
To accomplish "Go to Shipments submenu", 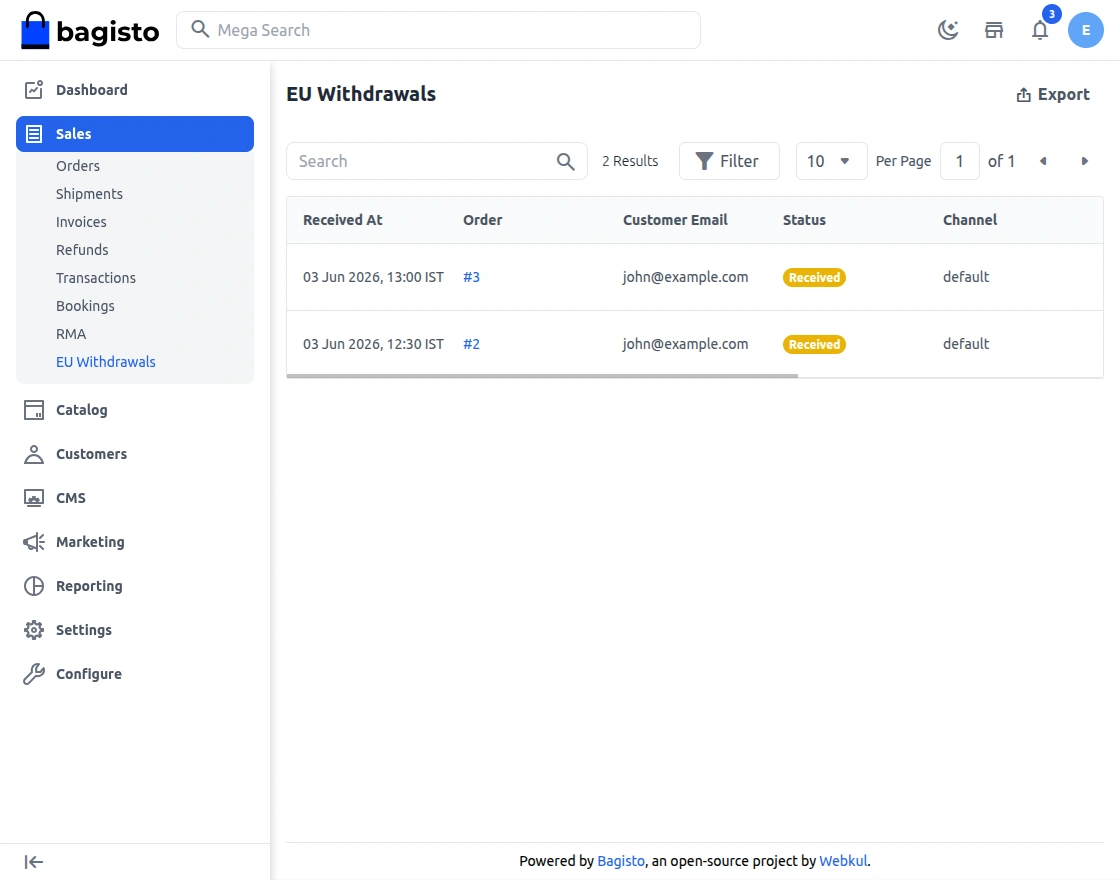I will coord(89,194).
